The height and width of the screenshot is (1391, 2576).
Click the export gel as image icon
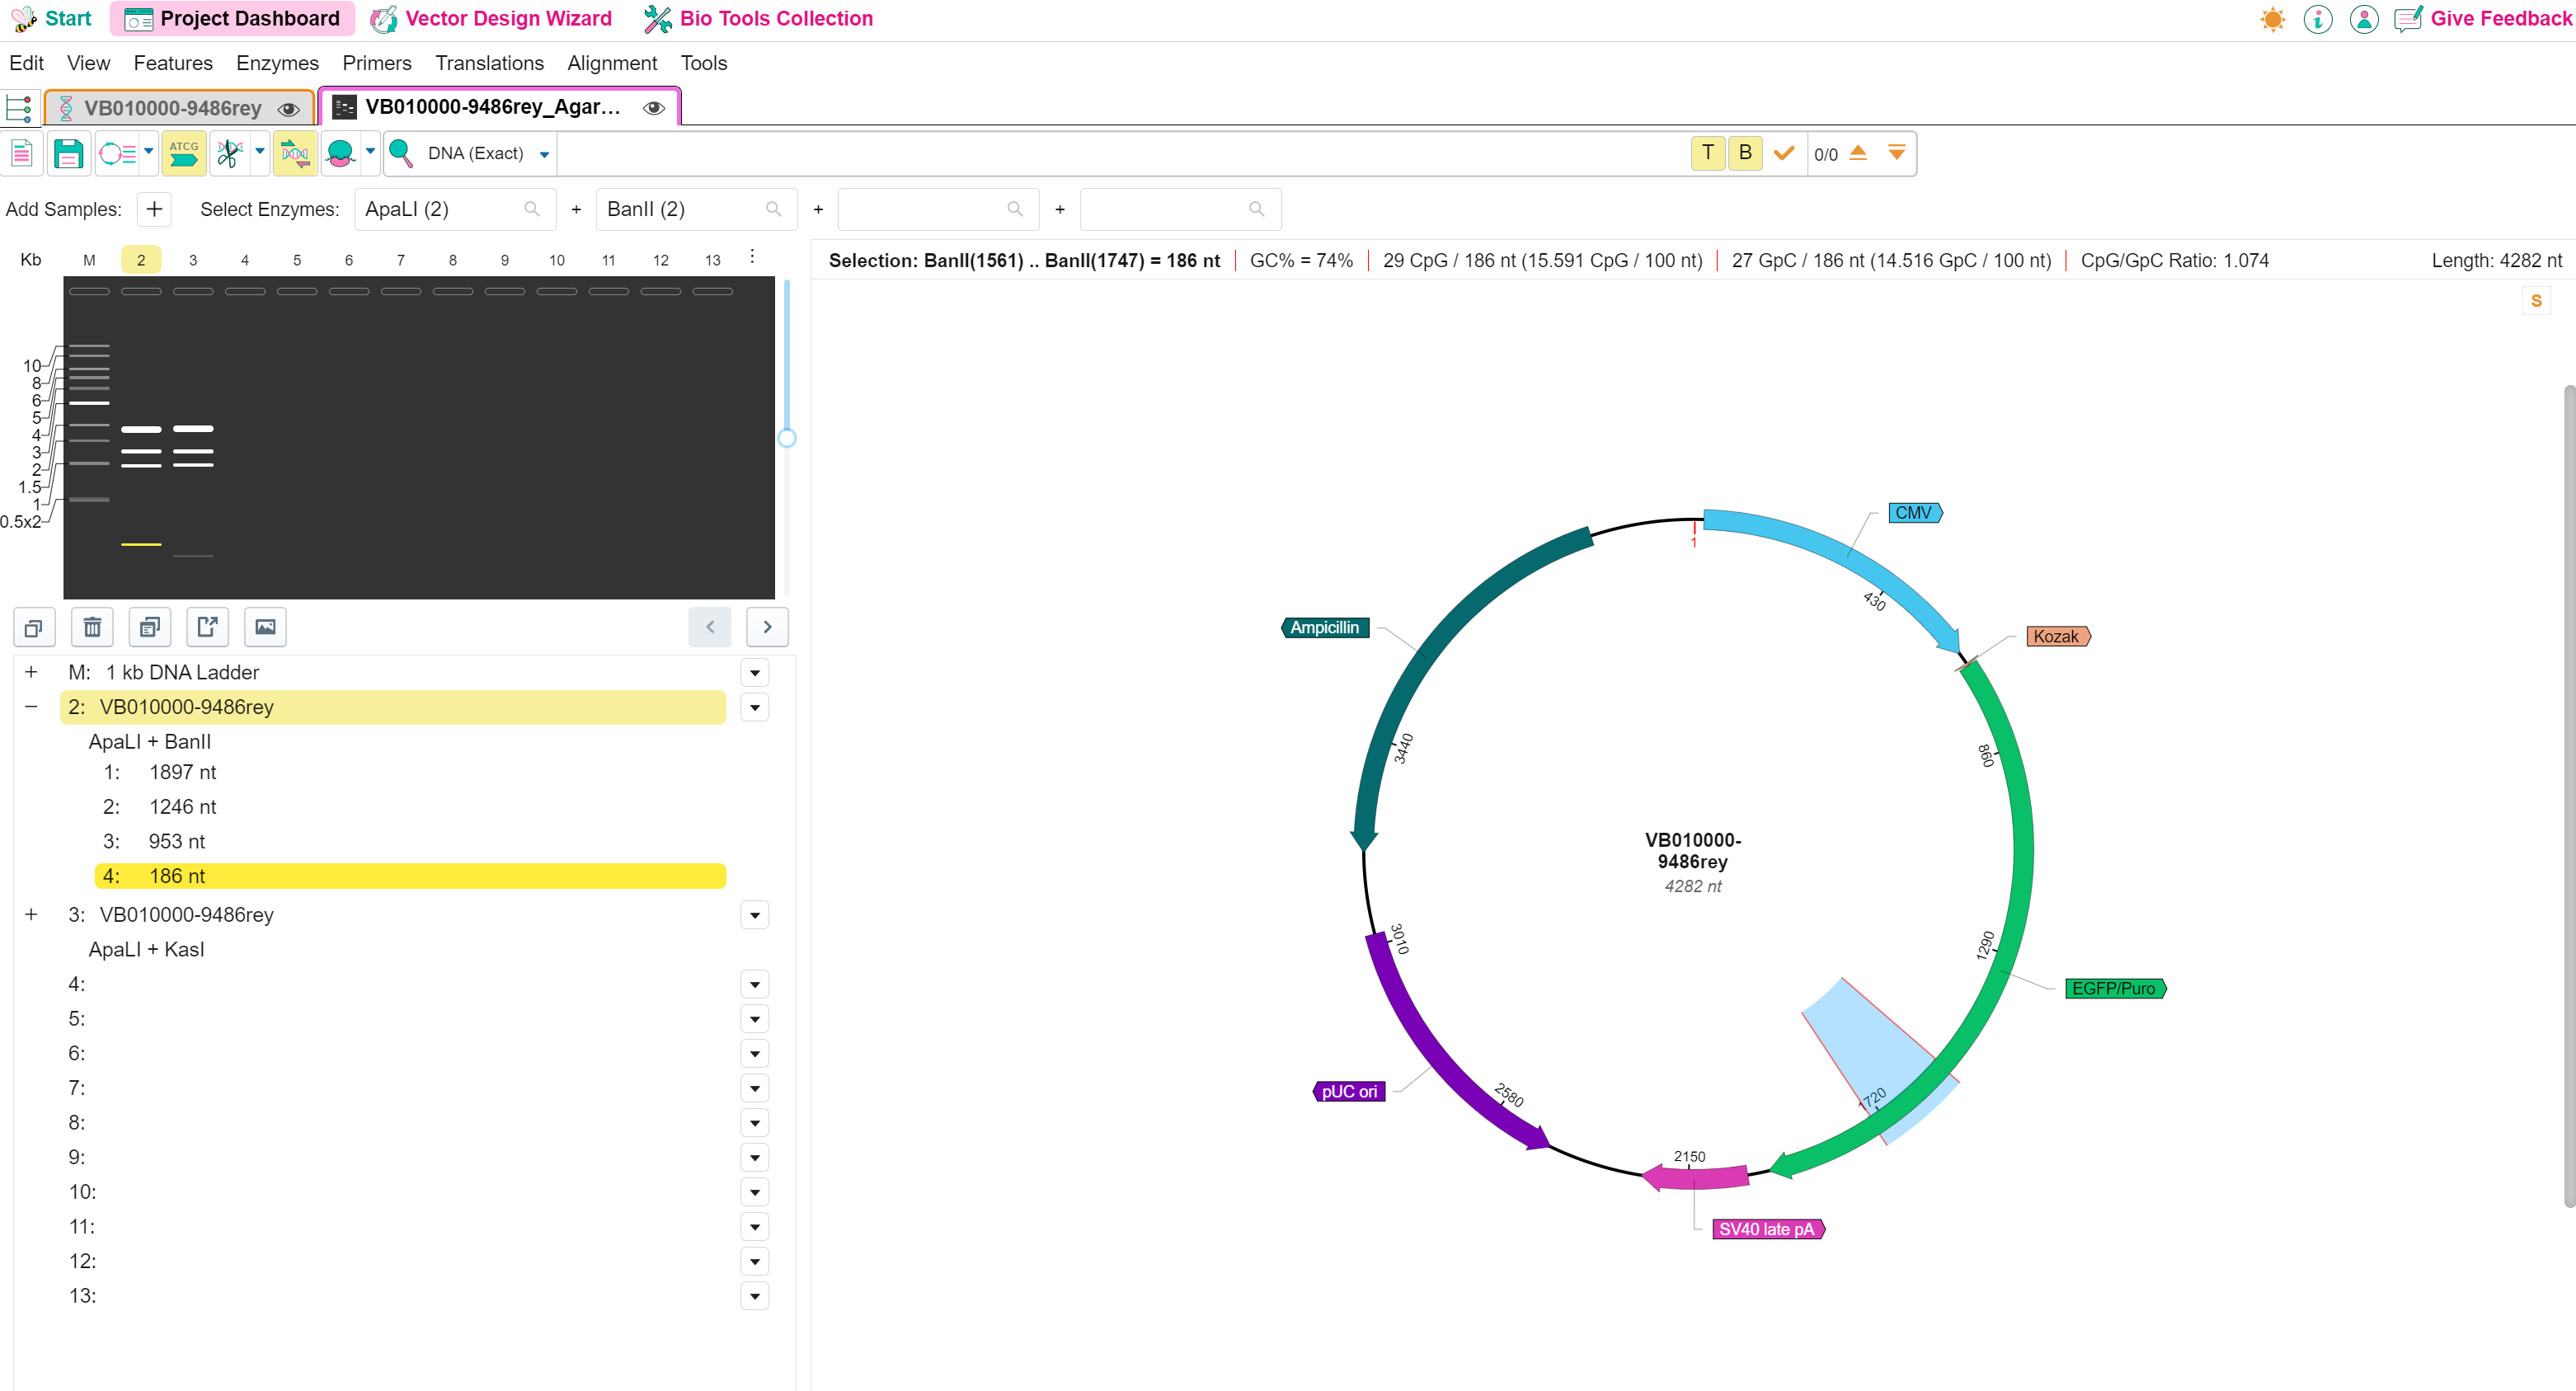(x=265, y=627)
